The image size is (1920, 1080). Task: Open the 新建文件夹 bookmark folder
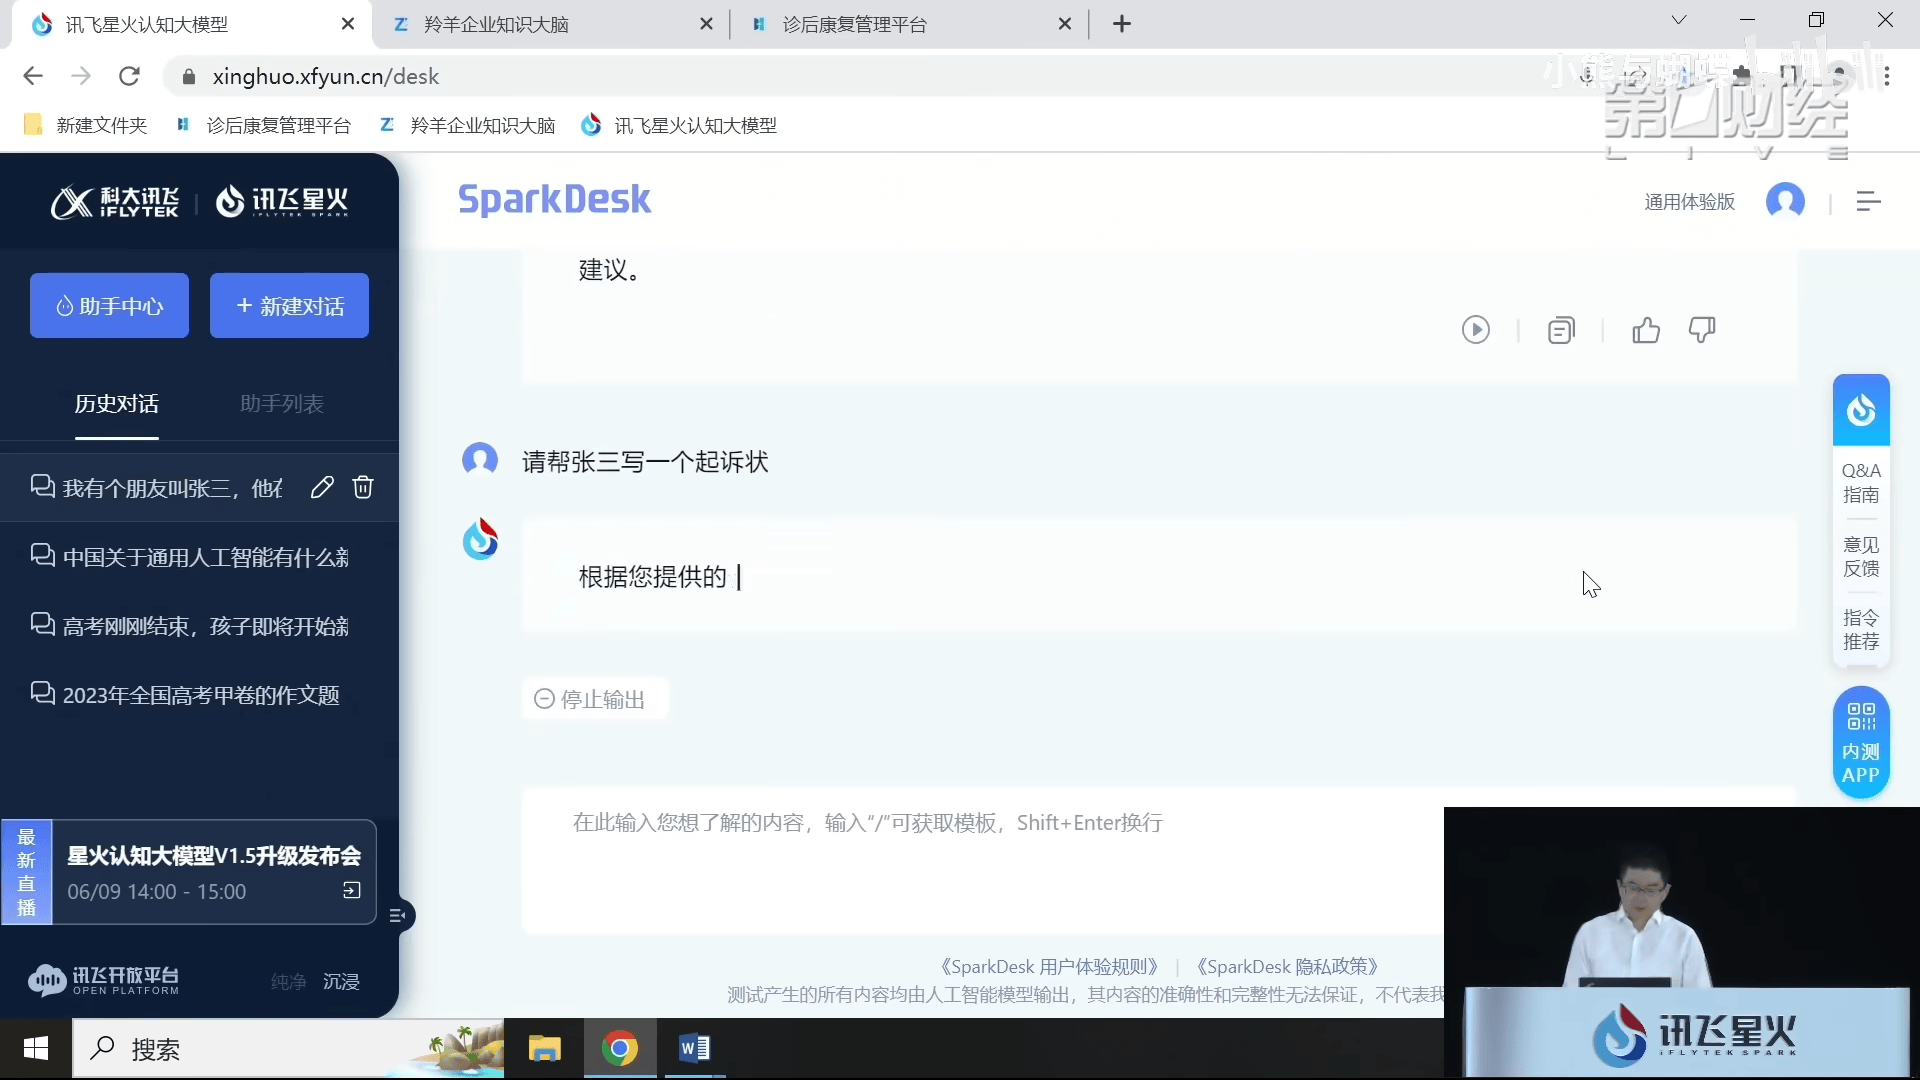tap(86, 125)
